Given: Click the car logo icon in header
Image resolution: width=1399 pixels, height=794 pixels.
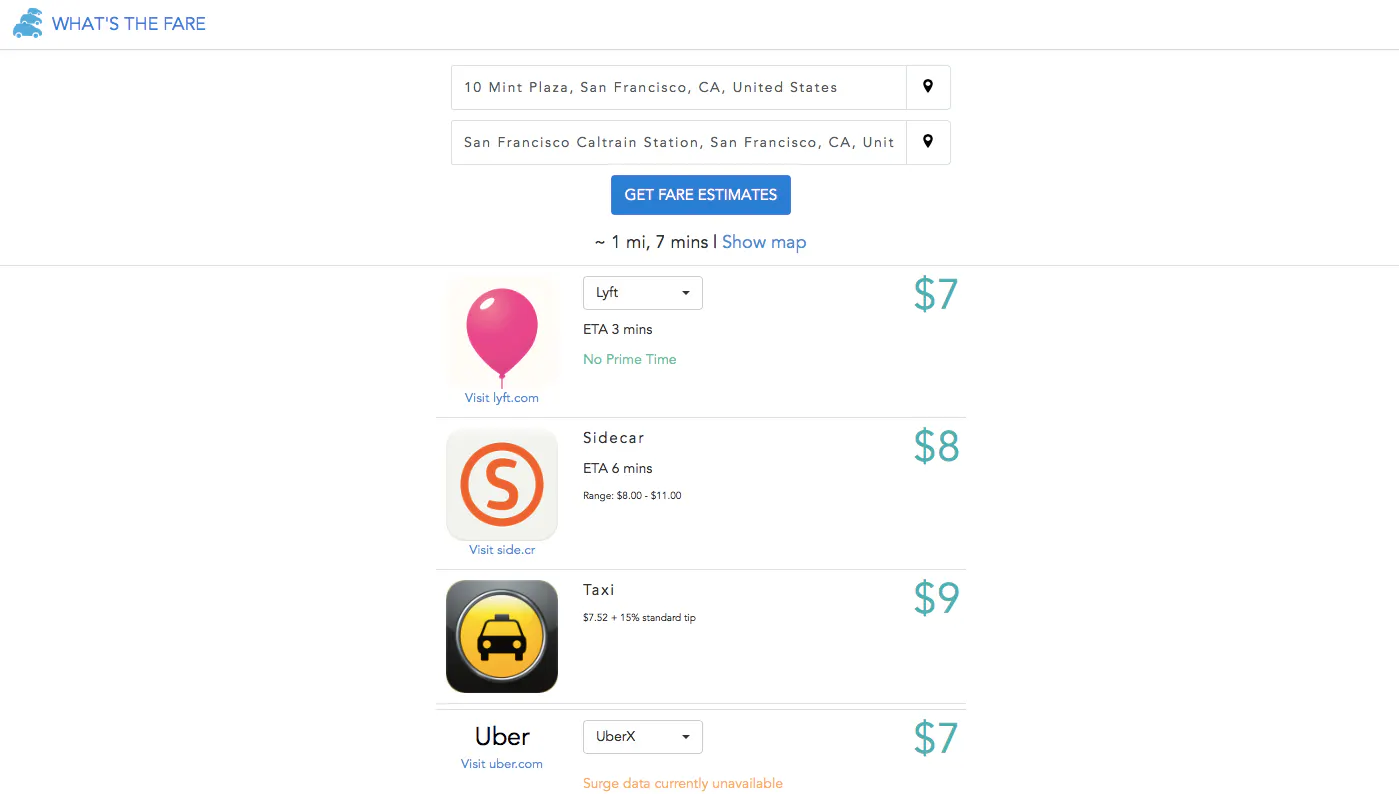Looking at the screenshot, I should (x=28, y=23).
